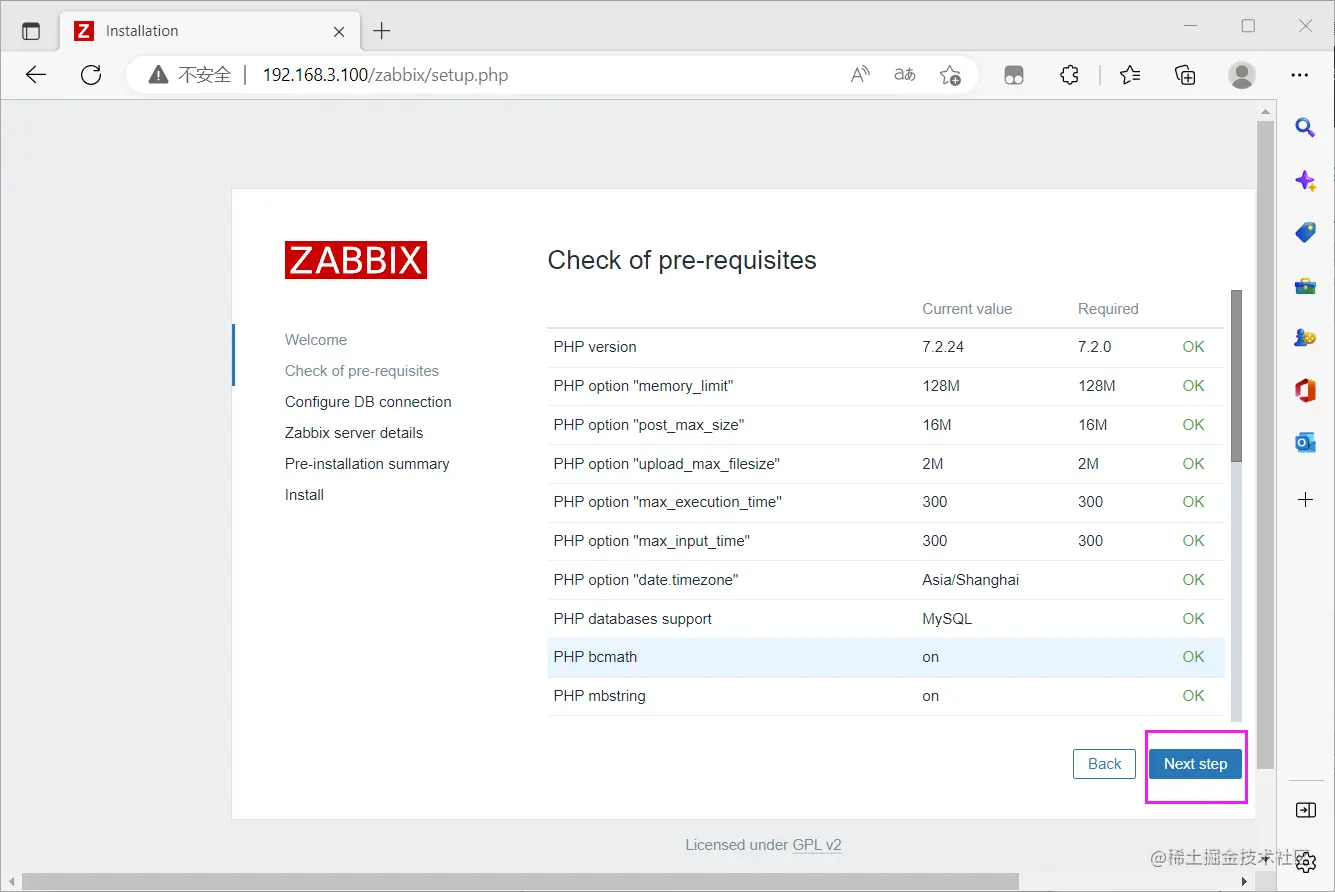The image size is (1335, 892).
Task: Open sidebar Discover sparkle icon
Action: [x=1305, y=180]
